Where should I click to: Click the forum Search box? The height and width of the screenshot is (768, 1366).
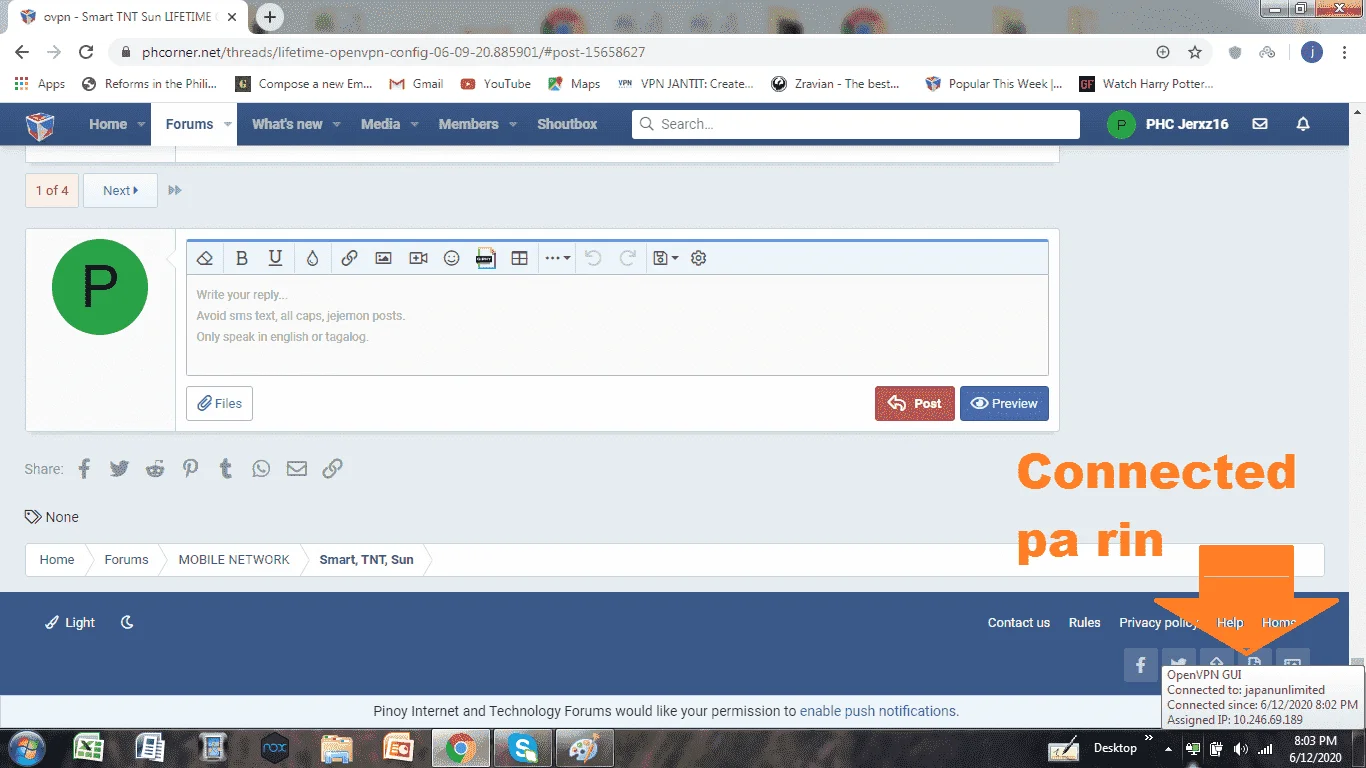click(856, 124)
